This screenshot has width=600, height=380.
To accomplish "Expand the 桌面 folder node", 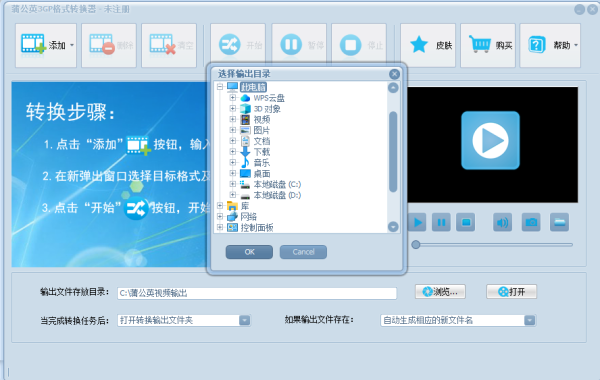I will point(233,173).
